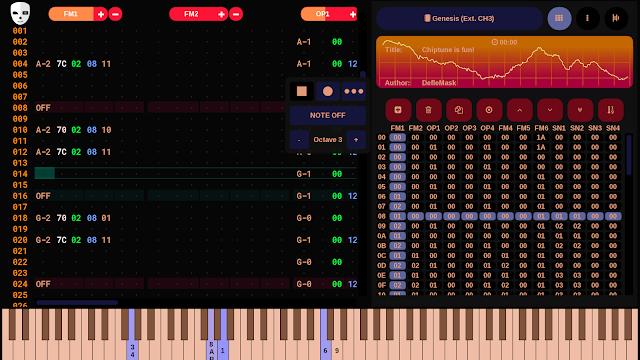Screen dimensions: 640x360
Task: Click the FM4 matrix column header
Action: click(x=505, y=128)
